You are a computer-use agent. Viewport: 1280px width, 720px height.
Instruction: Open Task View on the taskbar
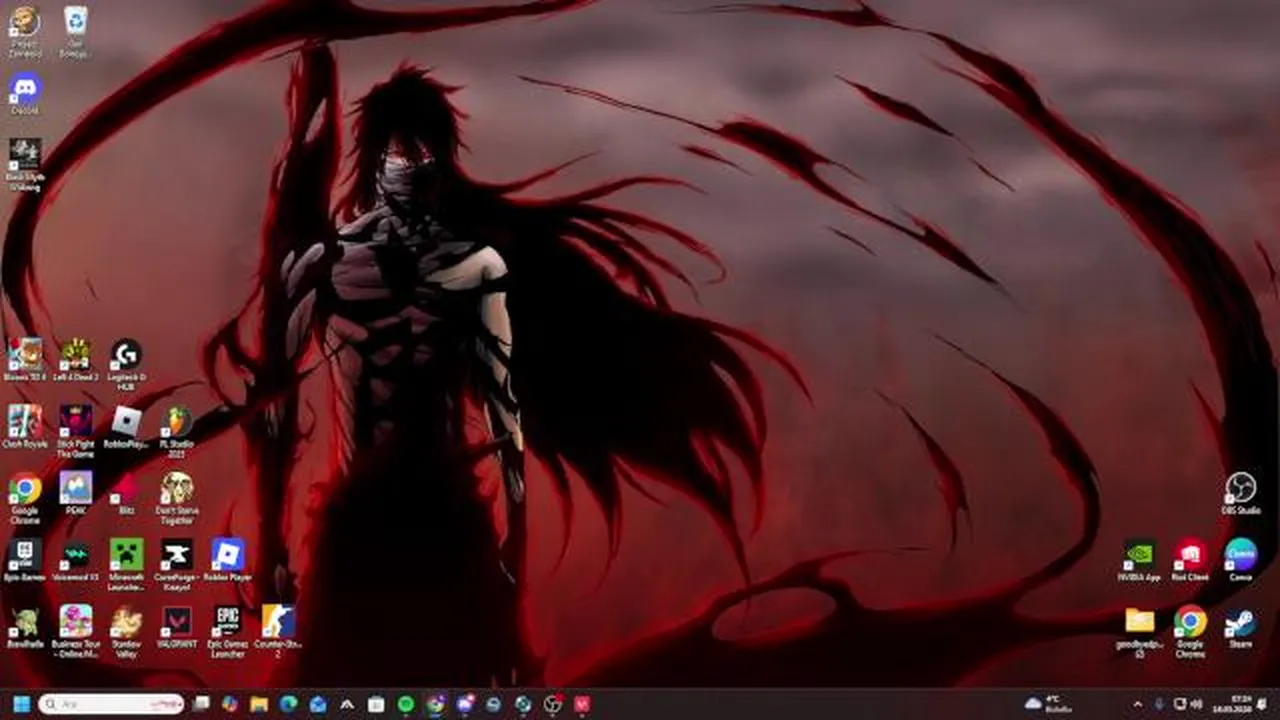pos(201,704)
